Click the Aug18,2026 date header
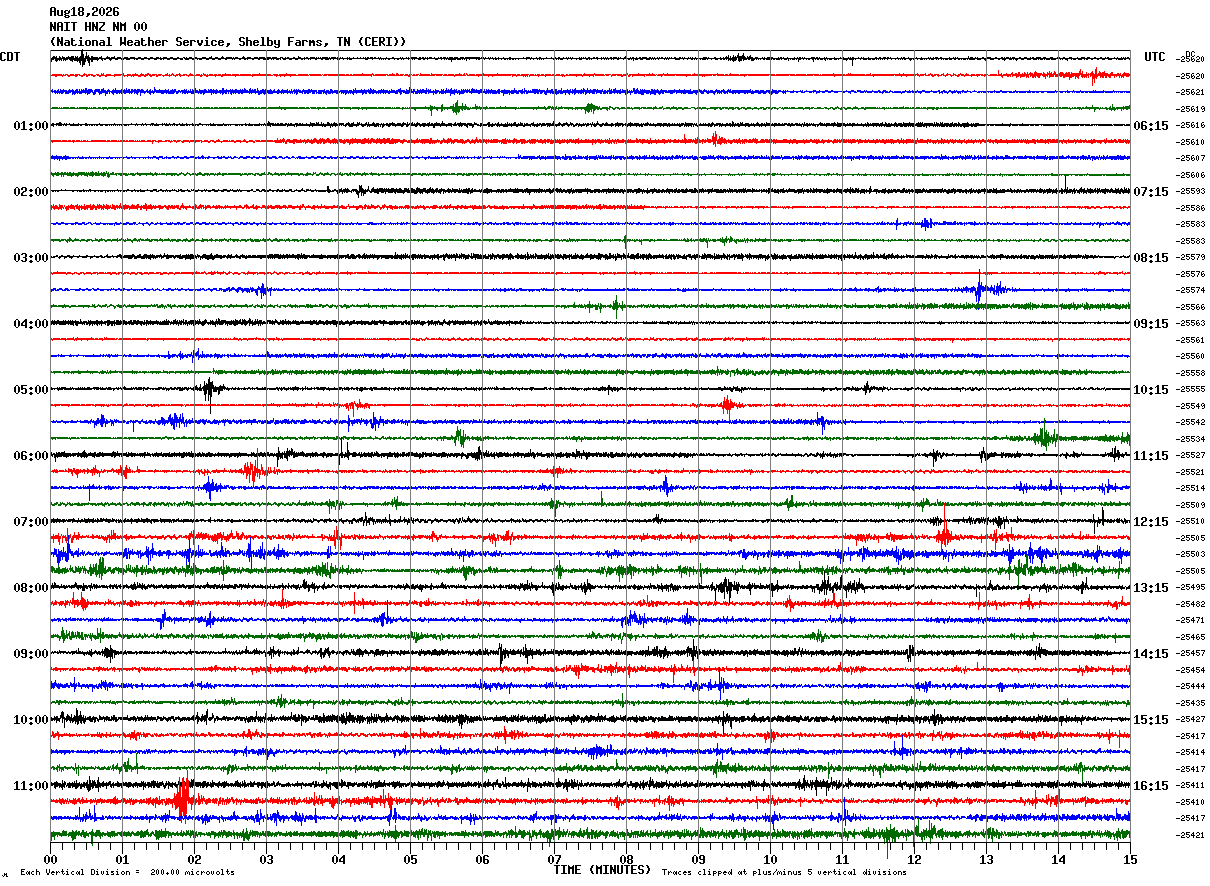This screenshot has width=1210, height=886. (x=84, y=12)
